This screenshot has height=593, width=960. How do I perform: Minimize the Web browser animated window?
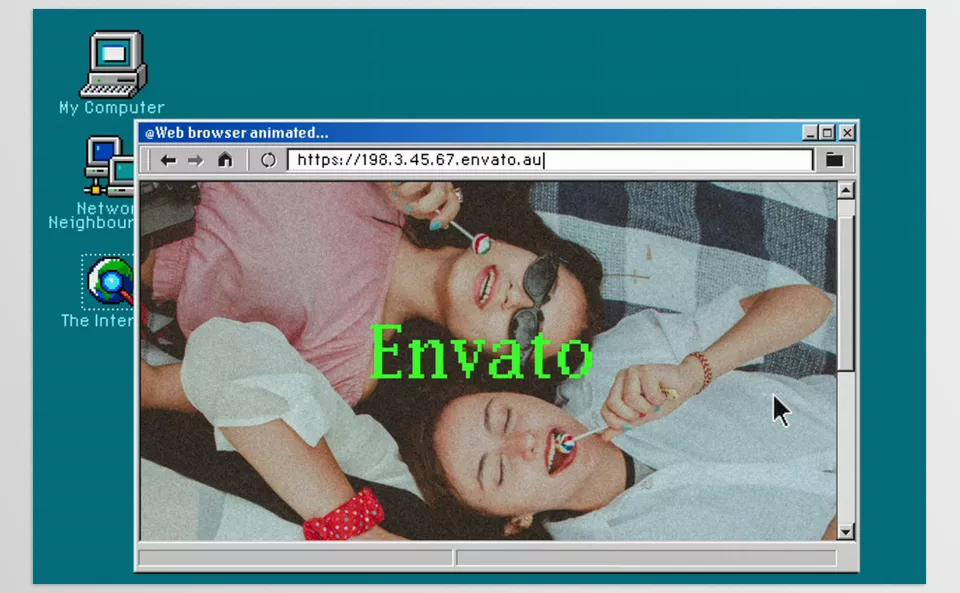[x=810, y=133]
